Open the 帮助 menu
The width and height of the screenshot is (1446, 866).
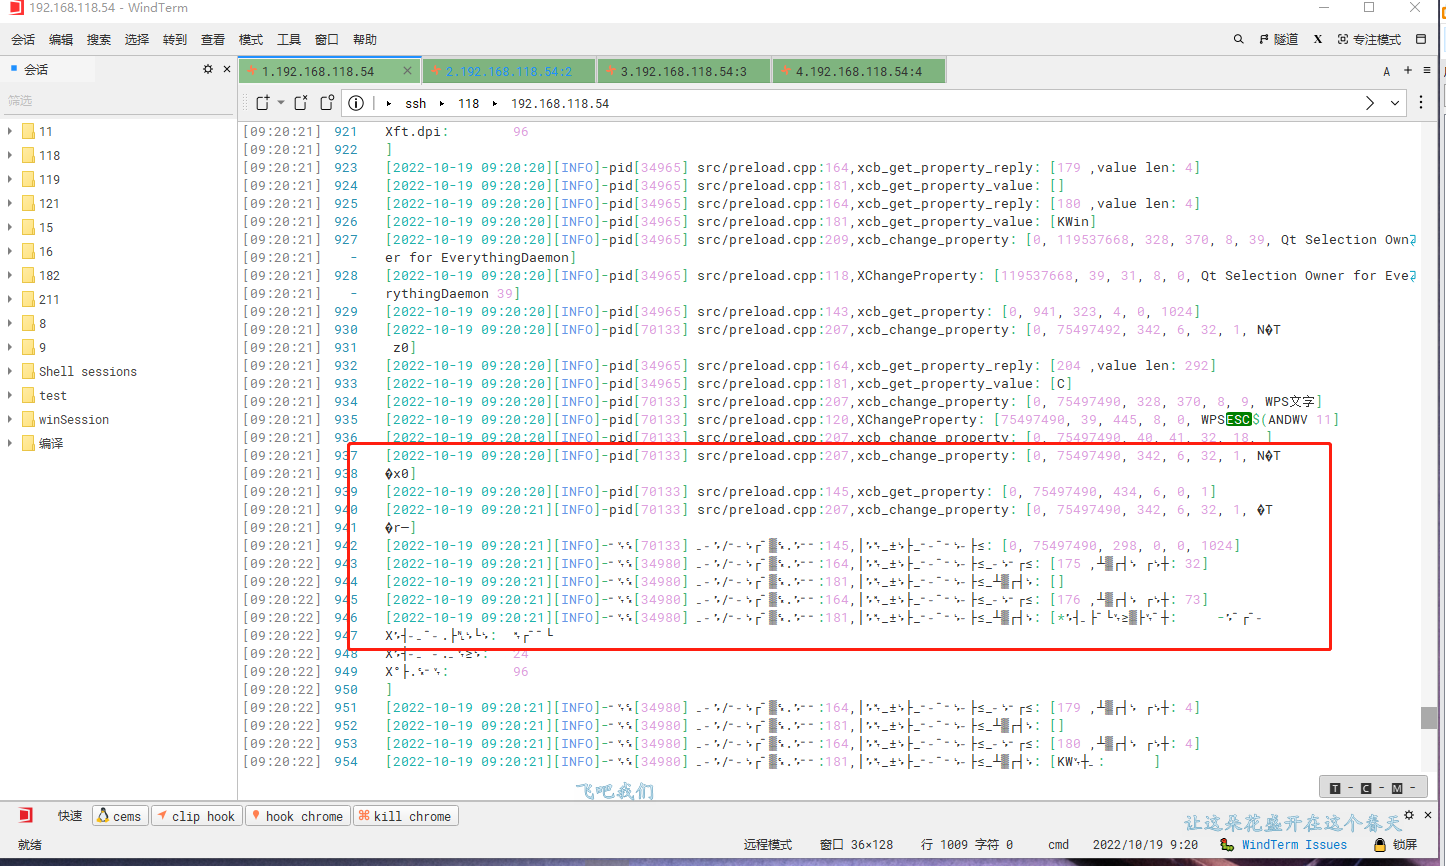pyautogui.click(x=365, y=40)
